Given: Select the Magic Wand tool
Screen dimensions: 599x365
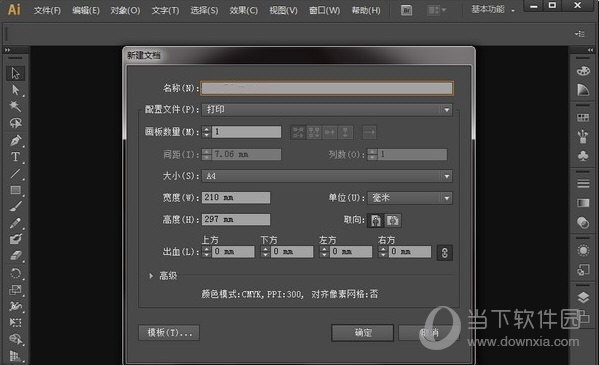Looking at the screenshot, I should click(x=15, y=106).
